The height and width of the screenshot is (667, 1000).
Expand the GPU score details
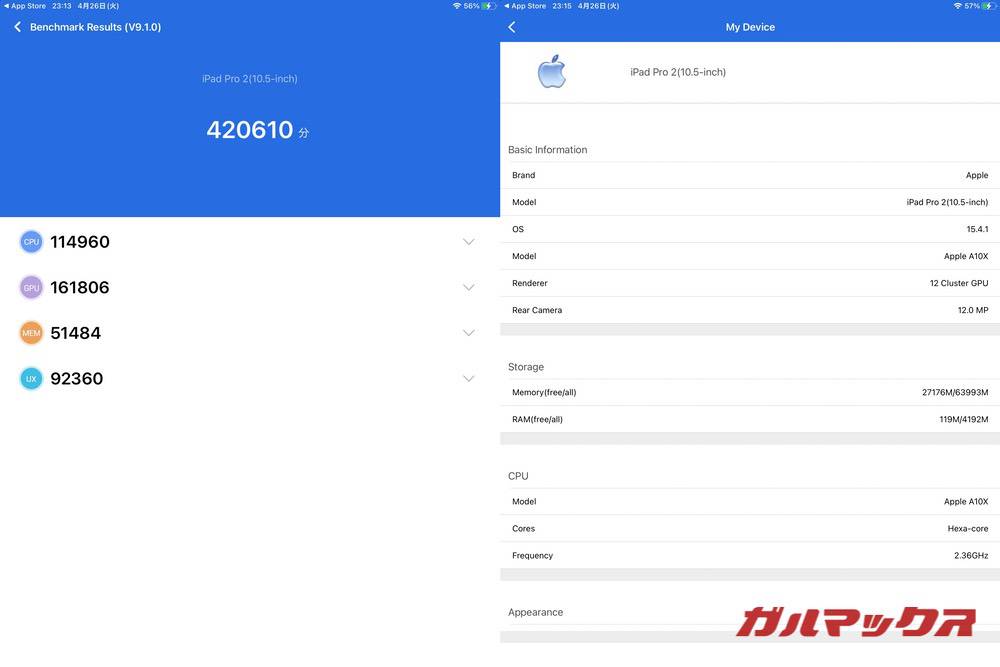click(x=468, y=287)
